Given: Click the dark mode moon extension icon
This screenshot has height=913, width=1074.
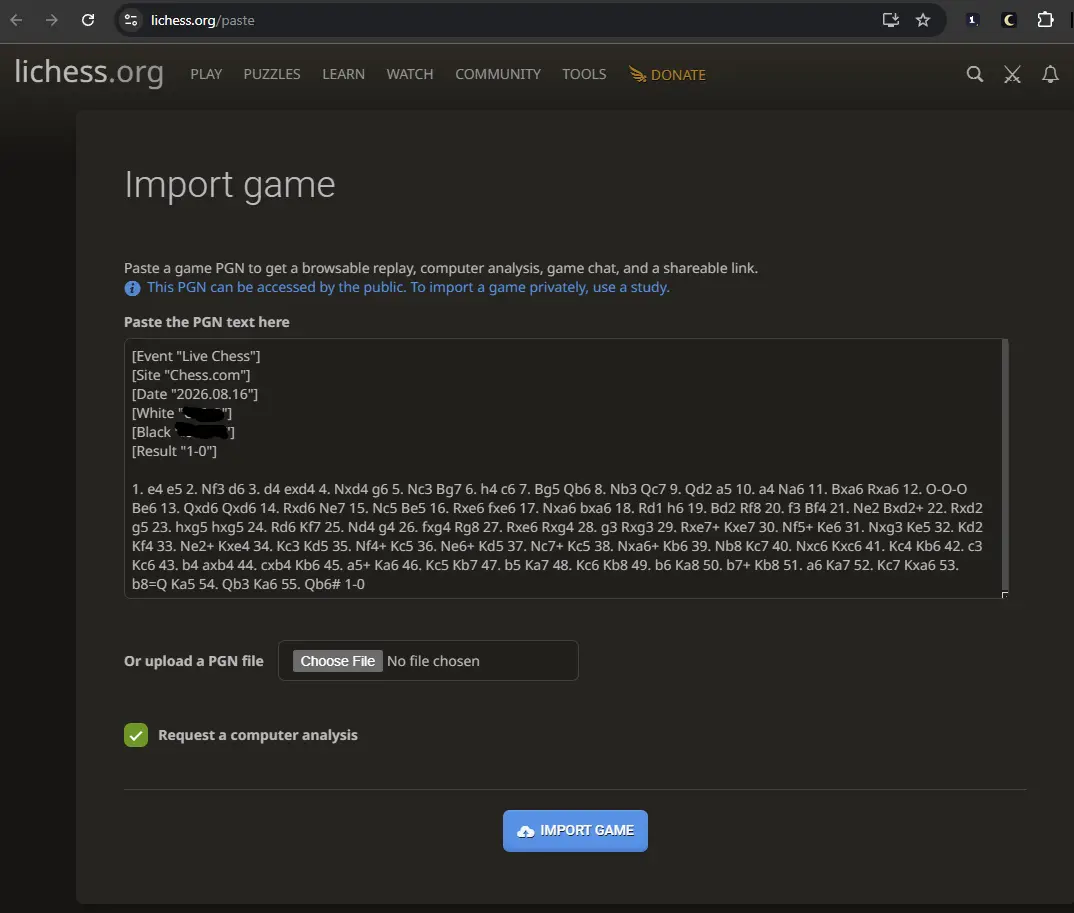Looking at the screenshot, I should 1008,20.
